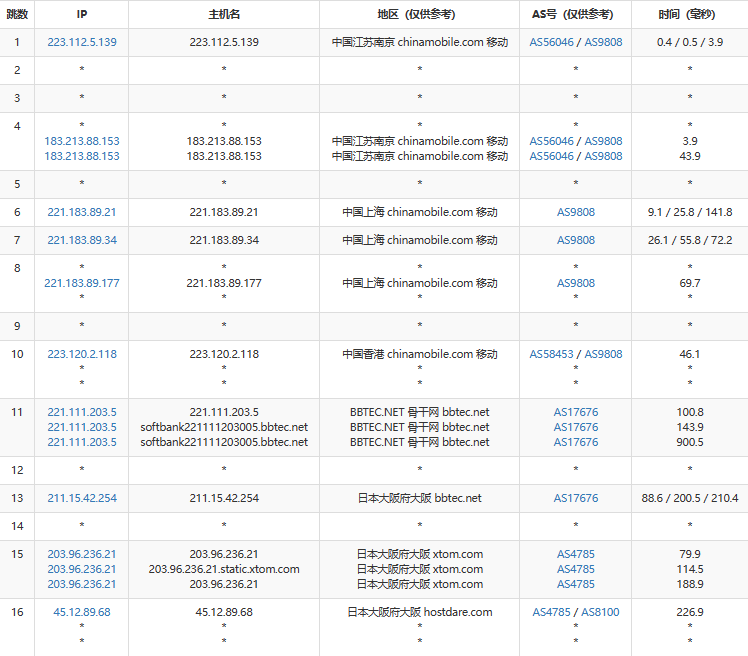This screenshot has width=748, height=656.
Task: Click AS17676 link in hop 13 row
Action: click(576, 498)
